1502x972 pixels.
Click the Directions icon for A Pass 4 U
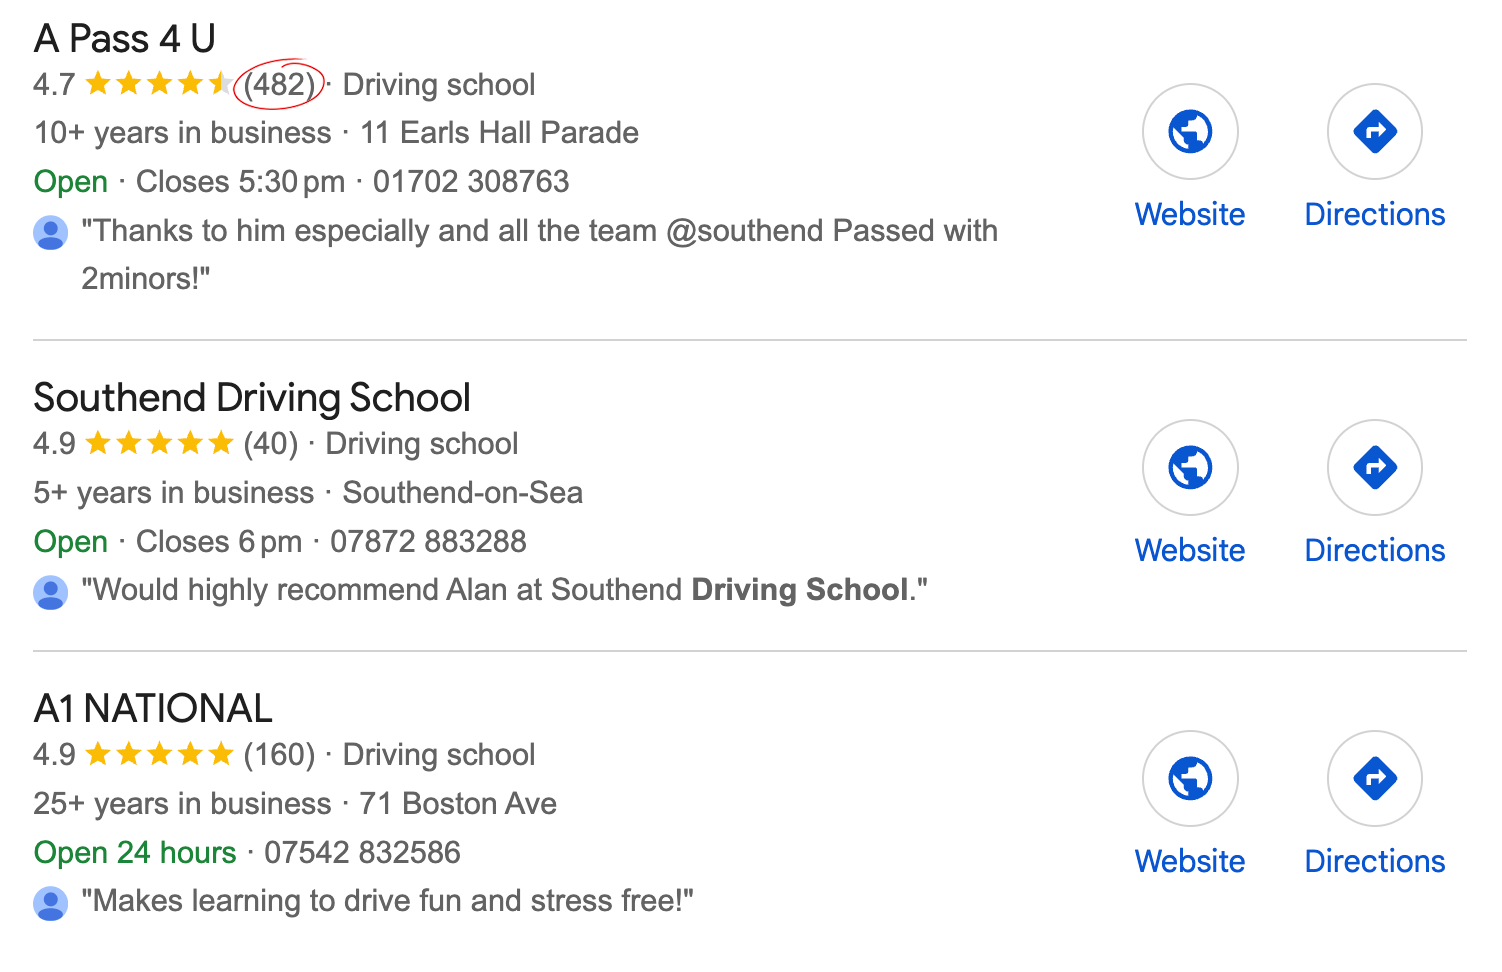click(1374, 131)
